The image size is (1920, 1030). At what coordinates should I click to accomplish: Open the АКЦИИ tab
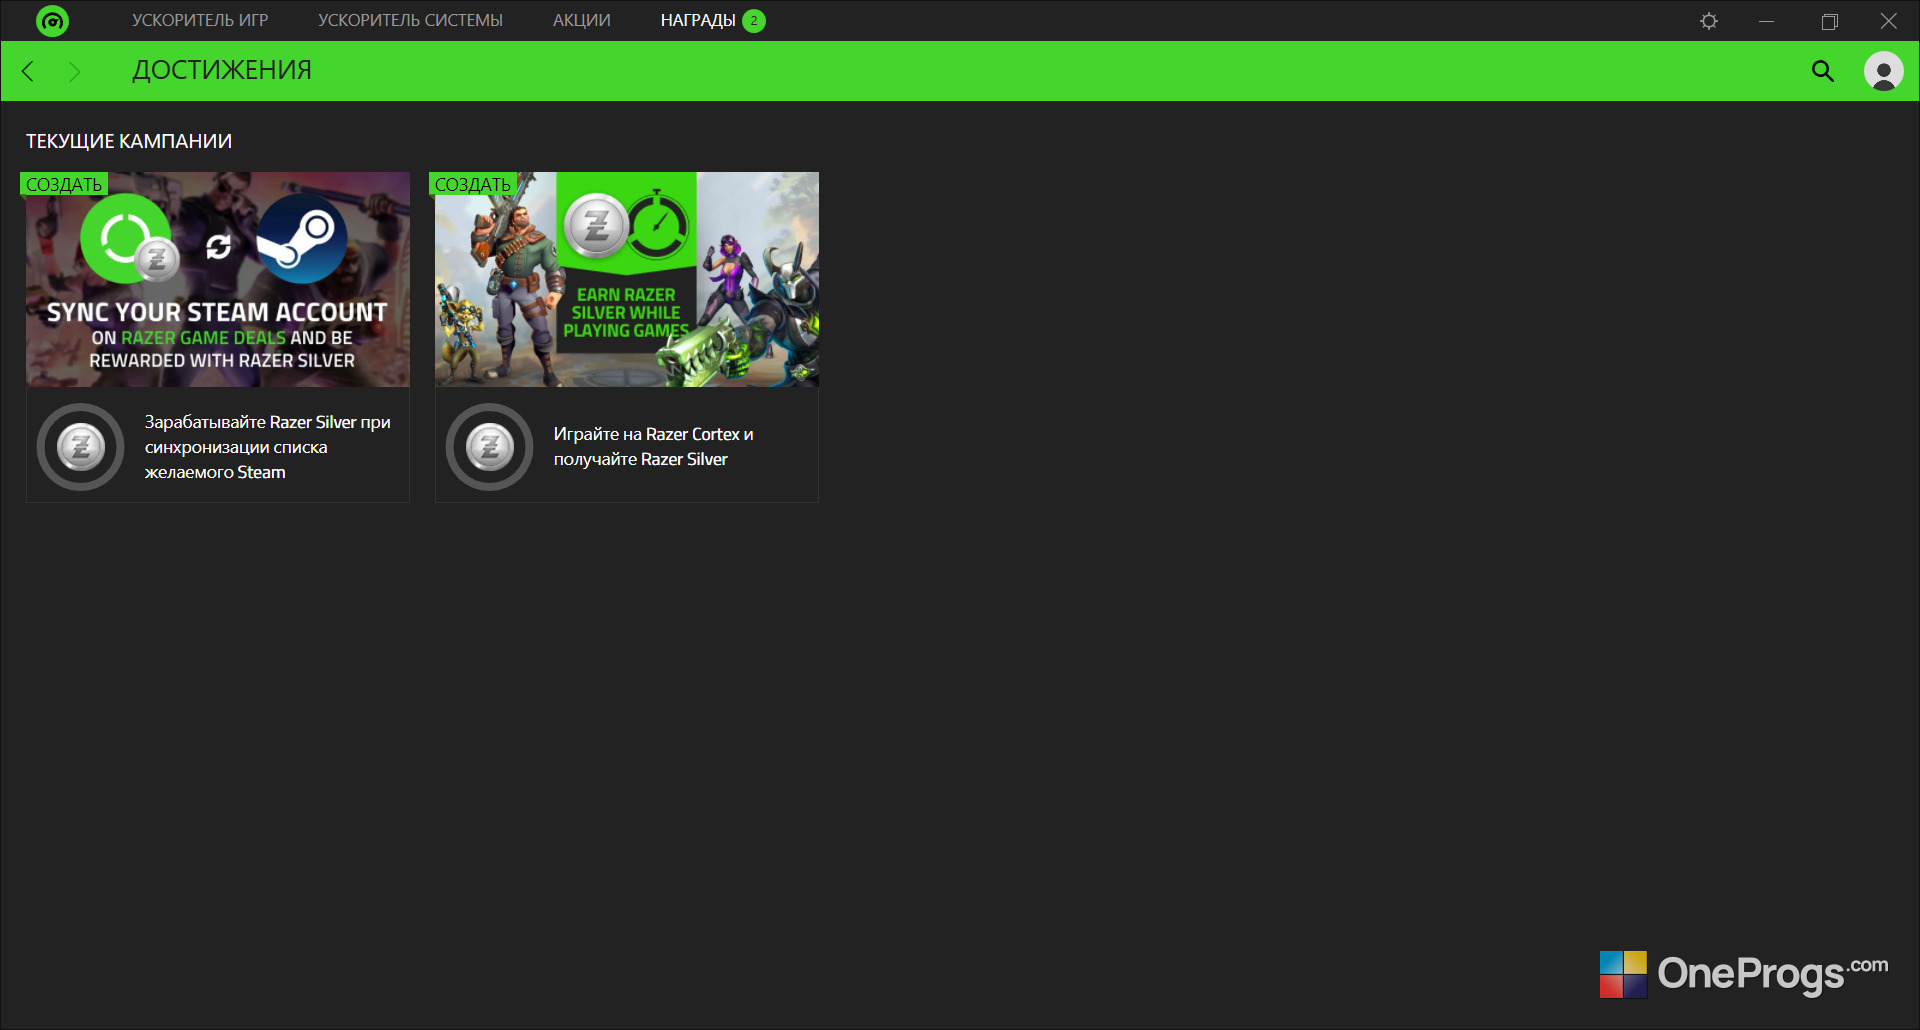582,21
